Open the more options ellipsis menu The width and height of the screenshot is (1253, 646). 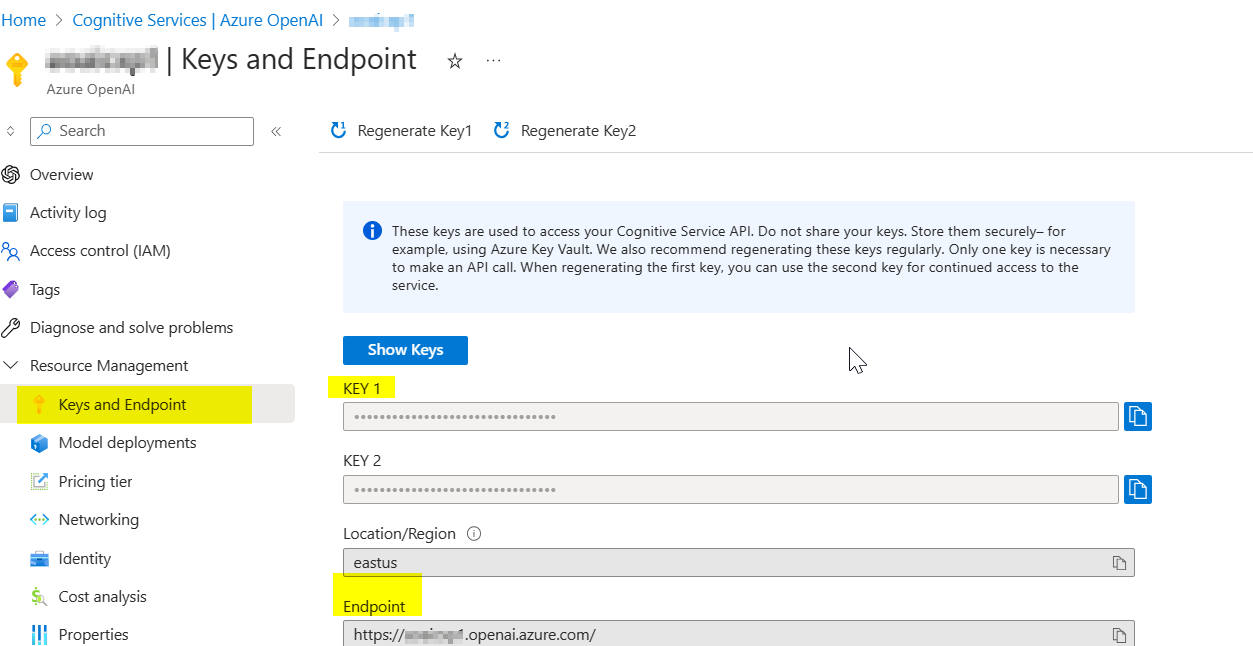493,60
